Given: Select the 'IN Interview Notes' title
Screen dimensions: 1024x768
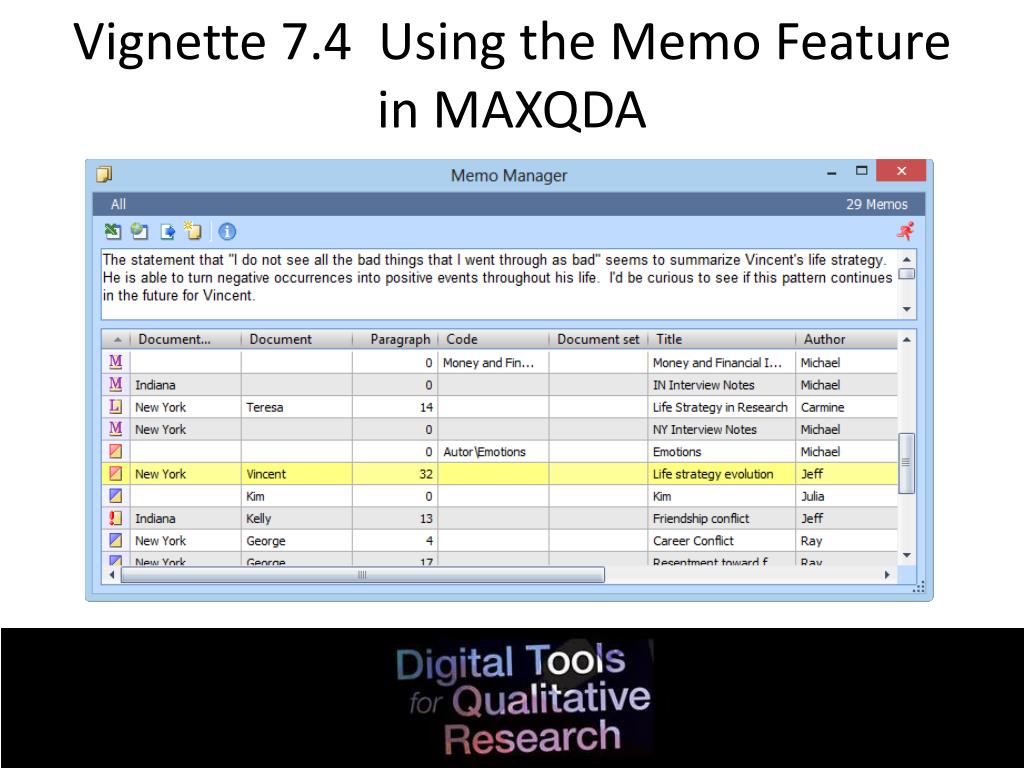Looking at the screenshot, I should pos(703,385).
